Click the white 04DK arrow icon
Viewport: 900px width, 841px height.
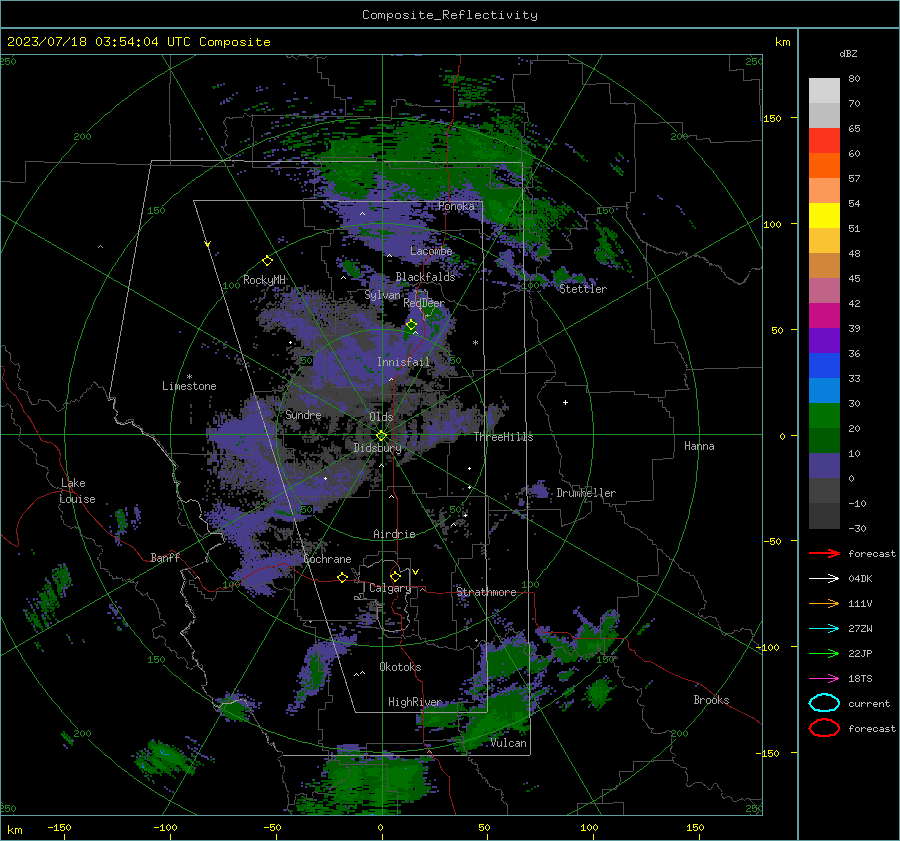tap(824, 578)
